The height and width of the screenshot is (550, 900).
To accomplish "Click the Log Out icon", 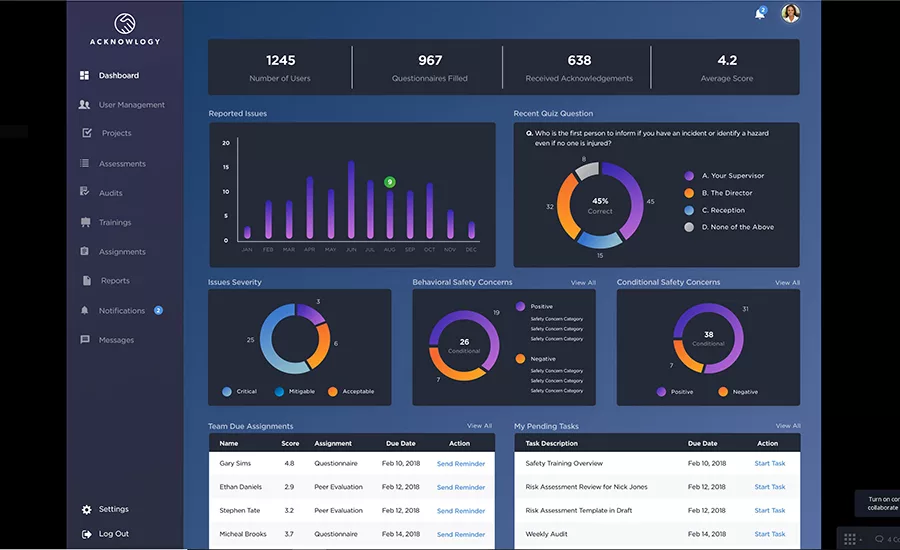I will pyautogui.click(x=86, y=534).
